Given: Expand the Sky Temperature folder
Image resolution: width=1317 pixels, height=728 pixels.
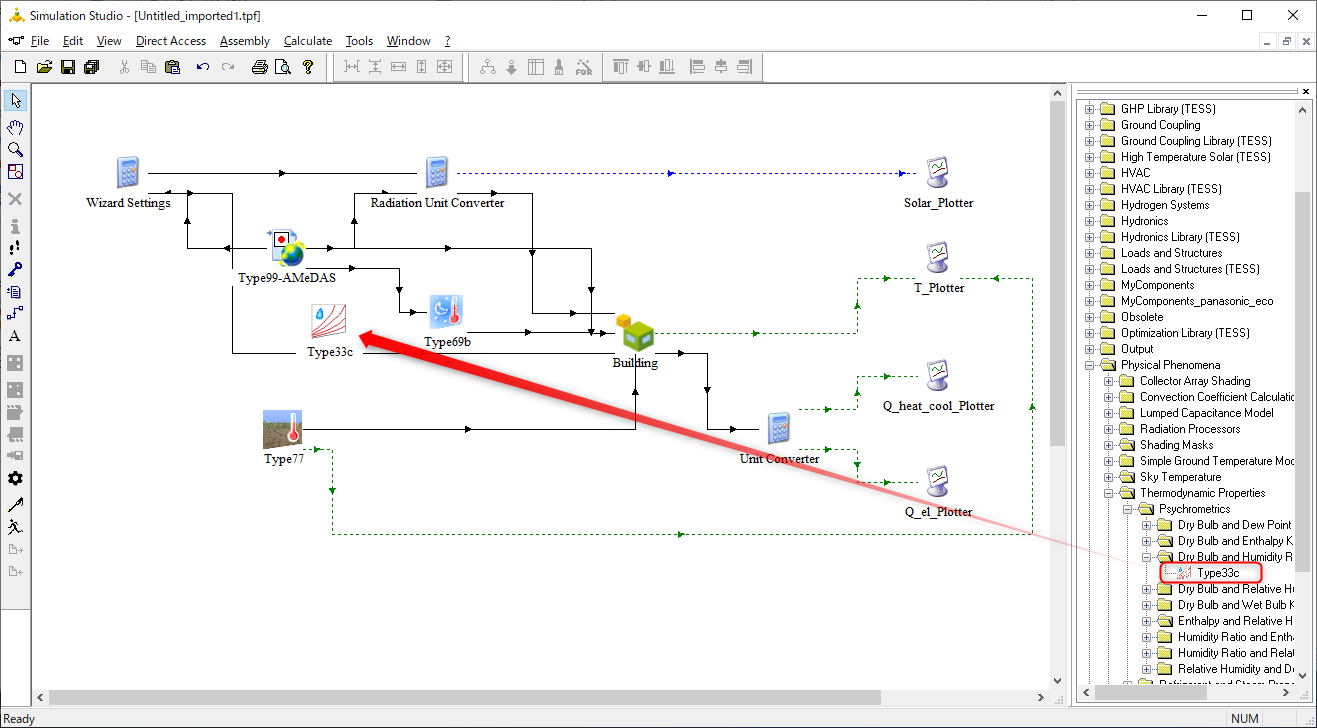Looking at the screenshot, I should point(1109,477).
